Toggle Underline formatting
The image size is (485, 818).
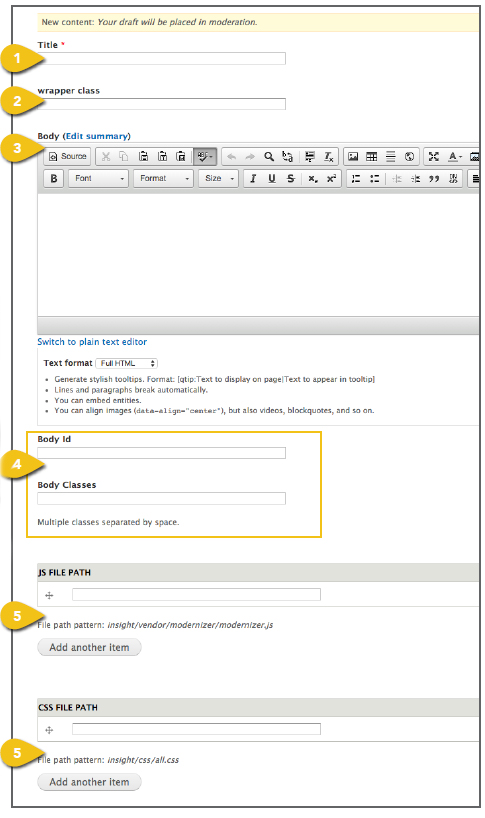[x=272, y=178]
